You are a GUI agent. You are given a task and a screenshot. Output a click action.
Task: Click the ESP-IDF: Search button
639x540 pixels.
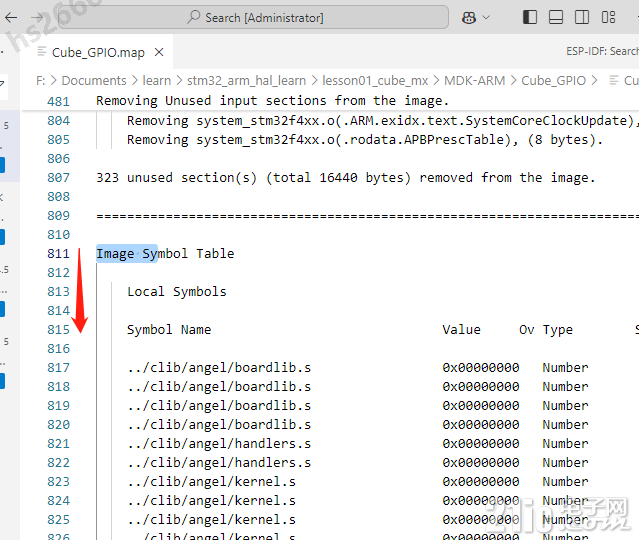click(602, 51)
